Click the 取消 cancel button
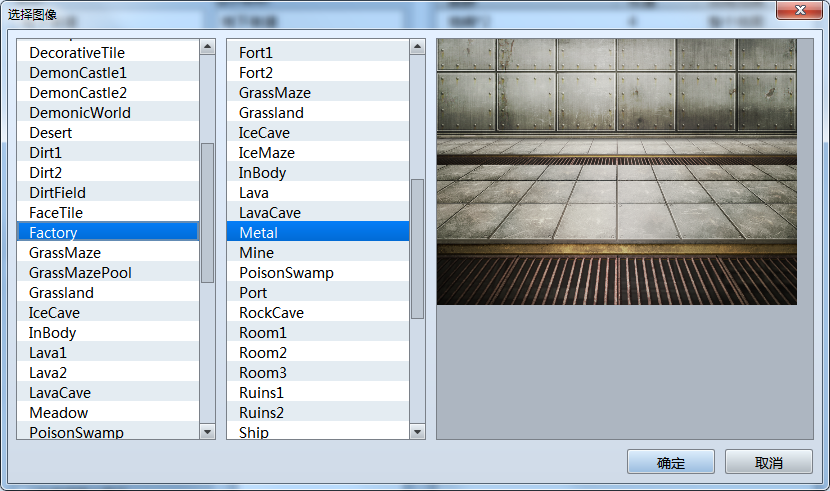This screenshot has height=491, width=830. tap(769, 462)
